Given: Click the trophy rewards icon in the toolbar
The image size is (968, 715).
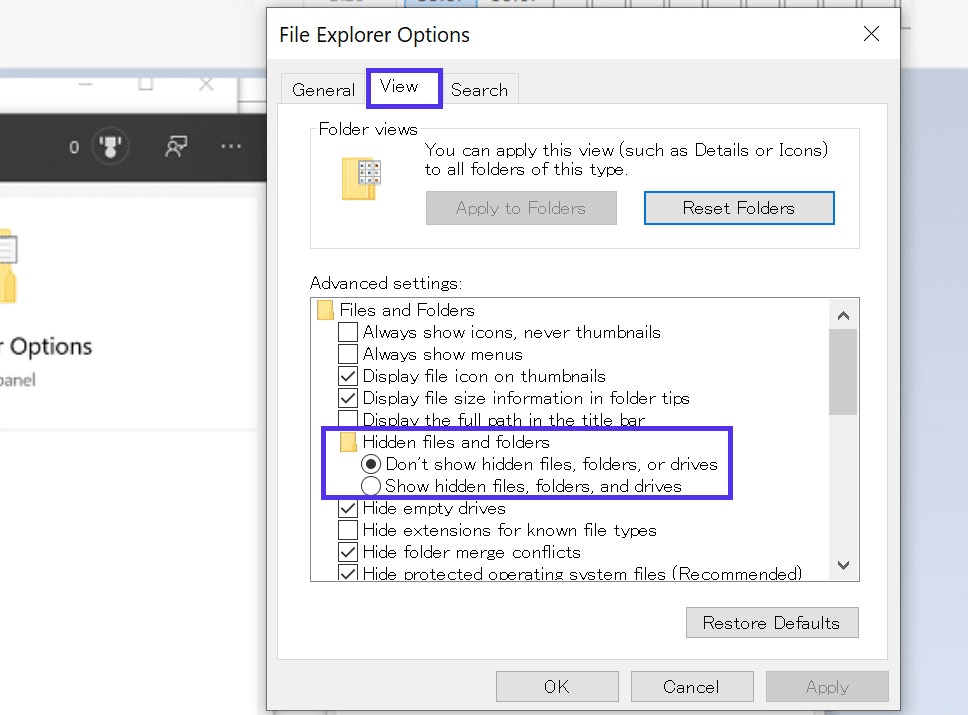Looking at the screenshot, I should pyautogui.click(x=110, y=146).
